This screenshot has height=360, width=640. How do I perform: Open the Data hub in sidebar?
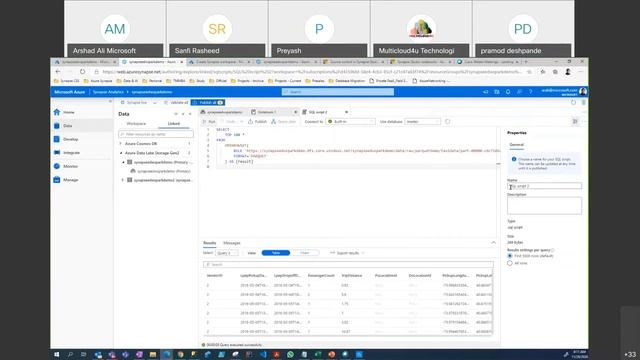[82, 126]
